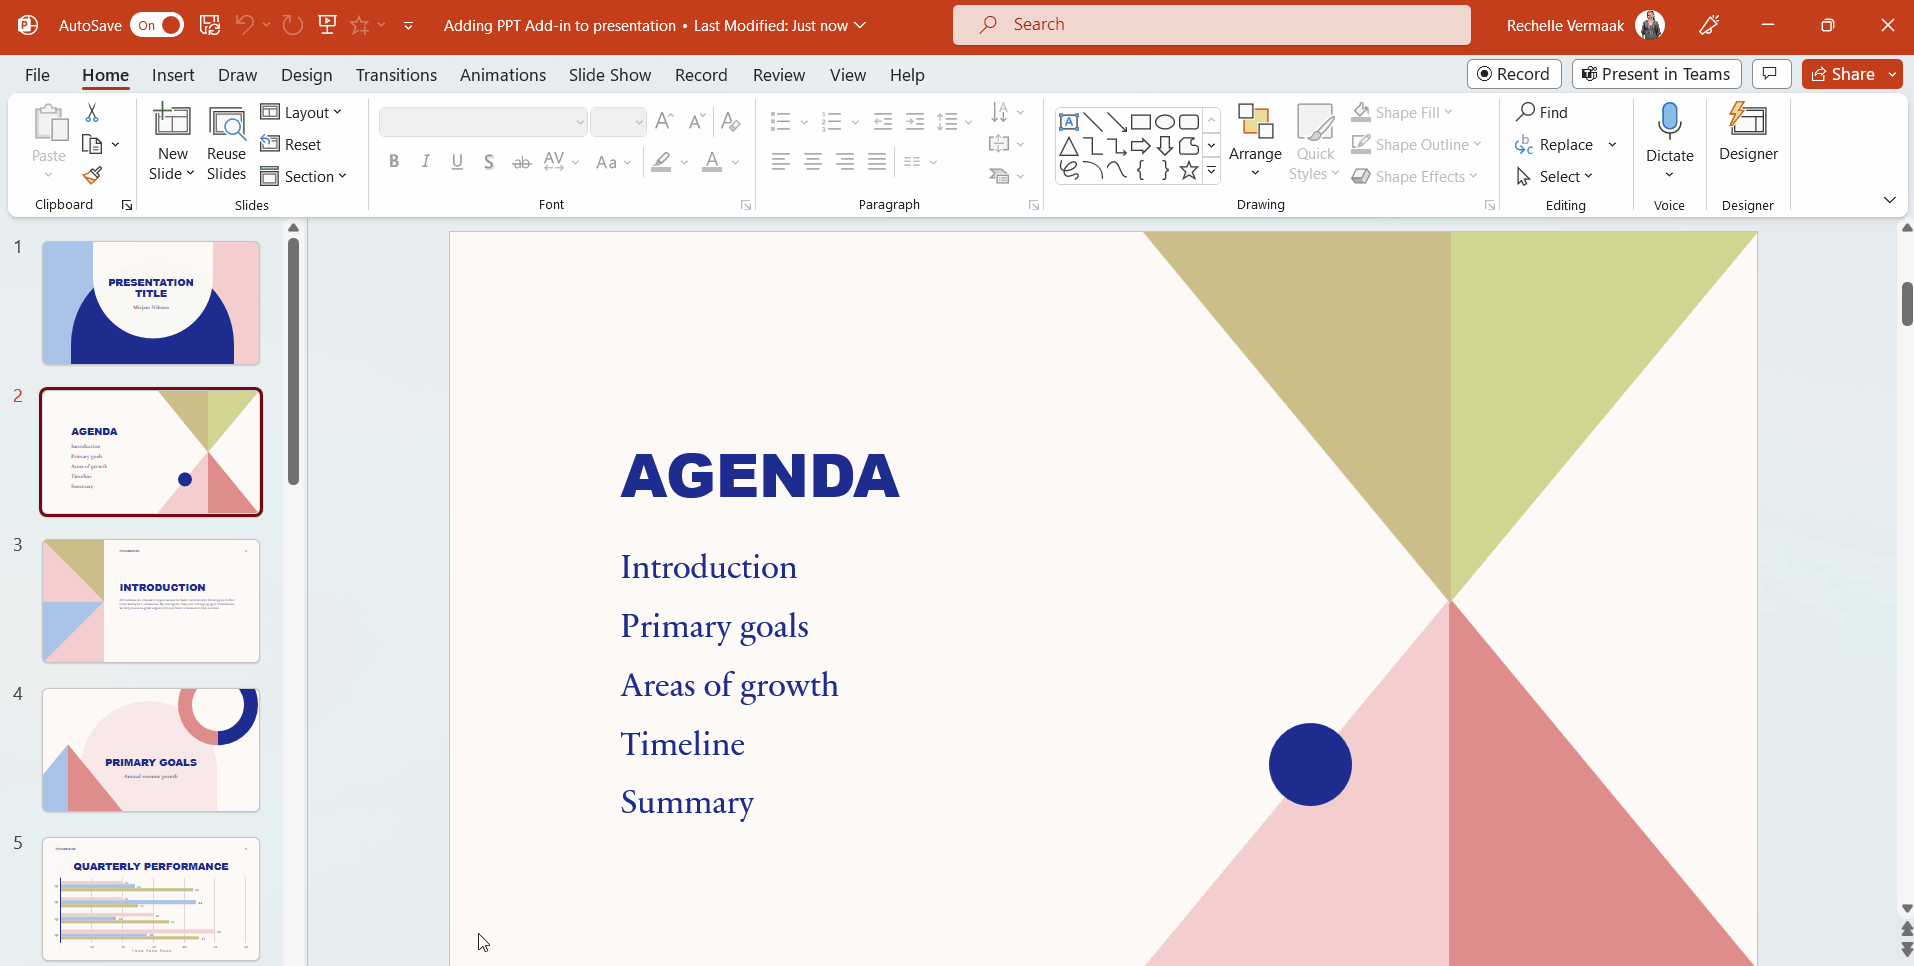
Task: Start Dictate with the microphone icon
Action: click(x=1669, y=122)
